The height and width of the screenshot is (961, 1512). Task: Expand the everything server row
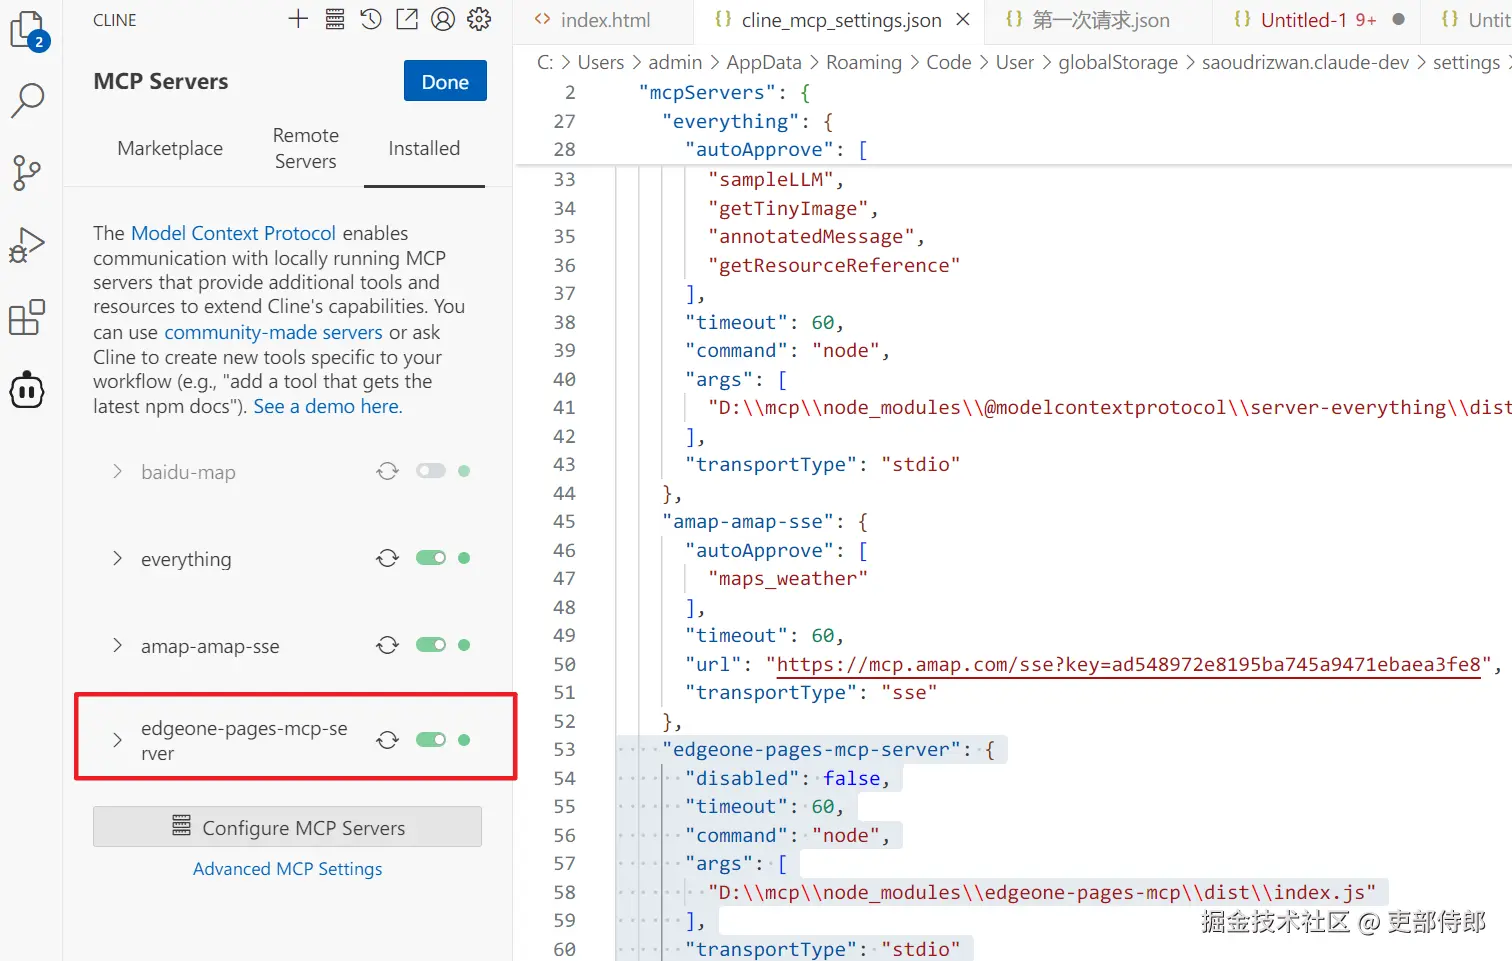pos(117,558)
